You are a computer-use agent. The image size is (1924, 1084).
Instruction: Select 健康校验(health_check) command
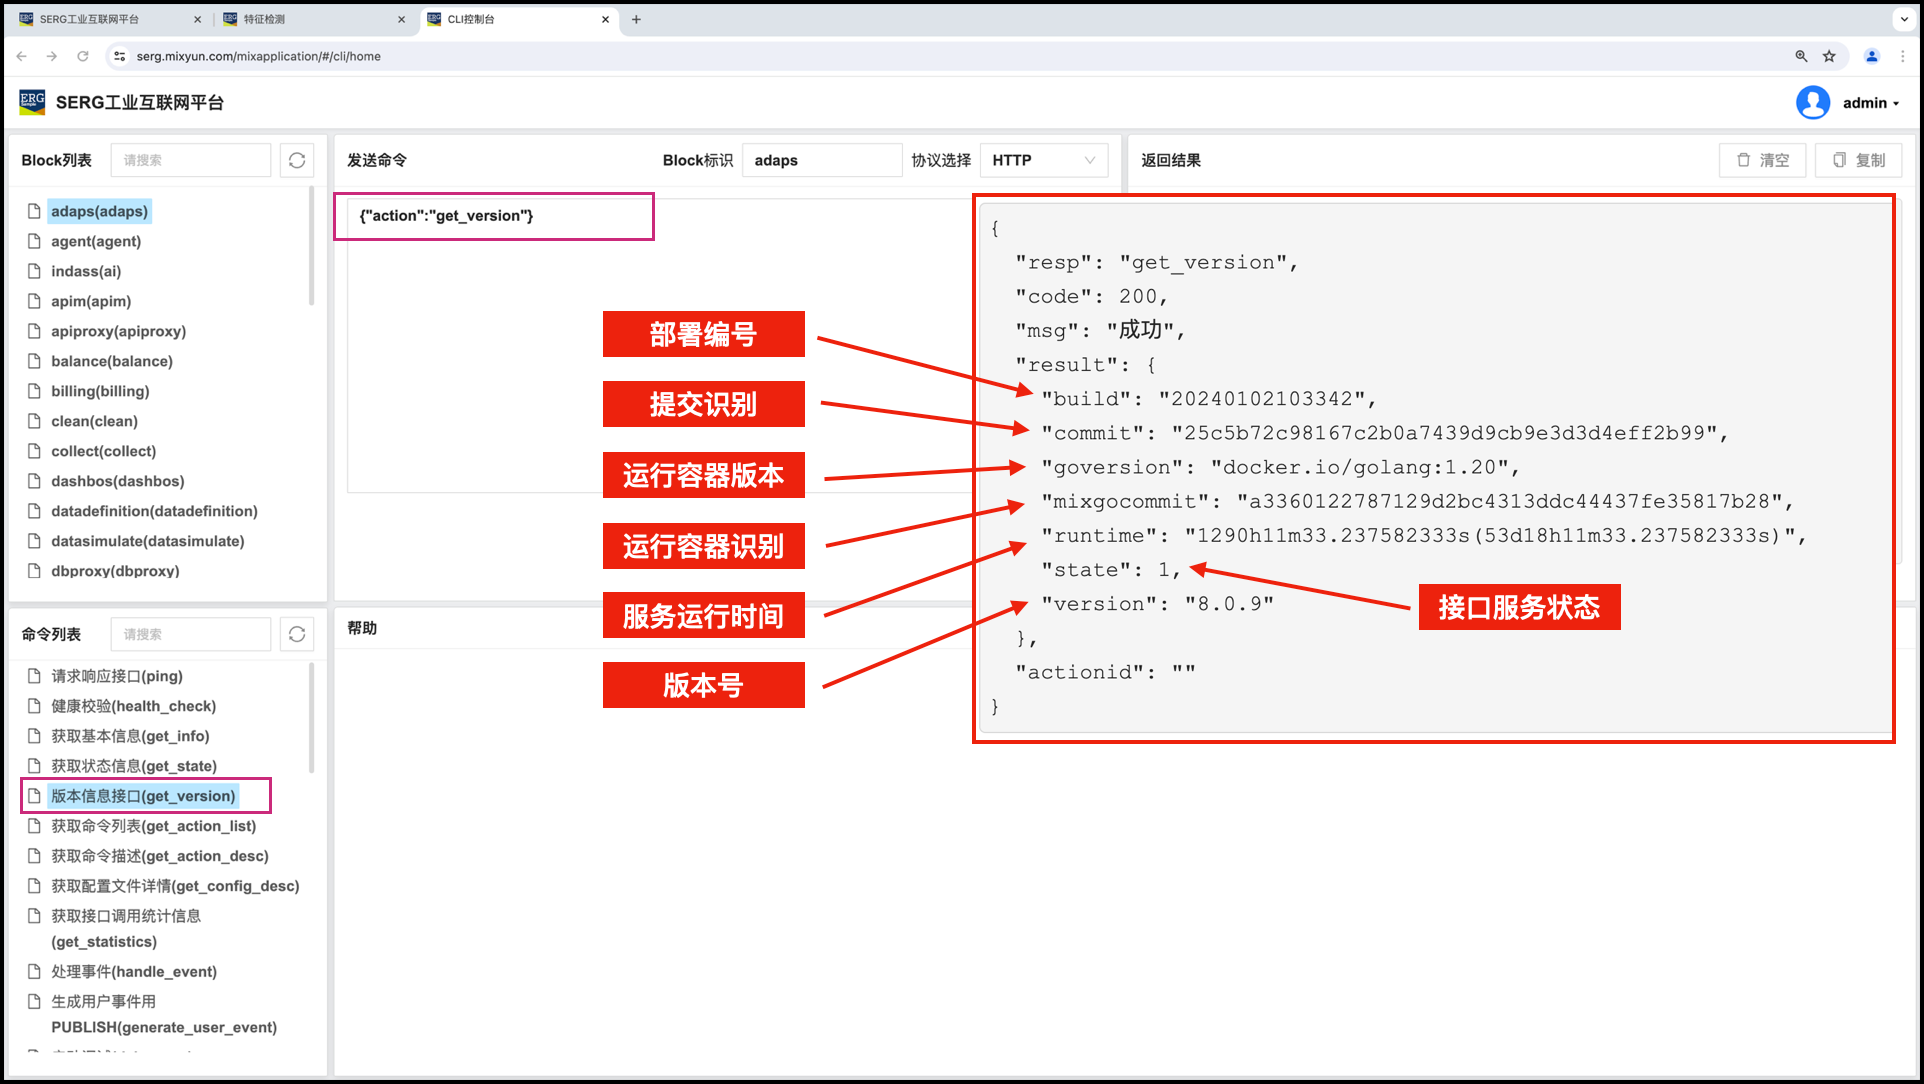coord(133,706)
